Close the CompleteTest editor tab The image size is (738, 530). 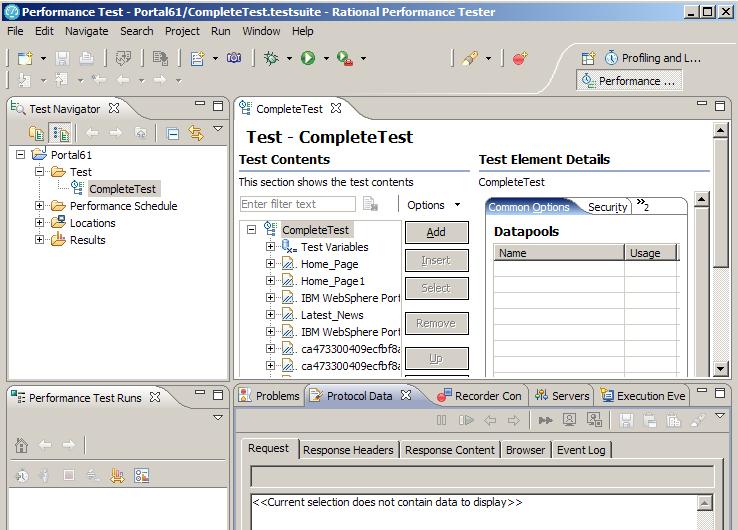click(x=336, y=108)
